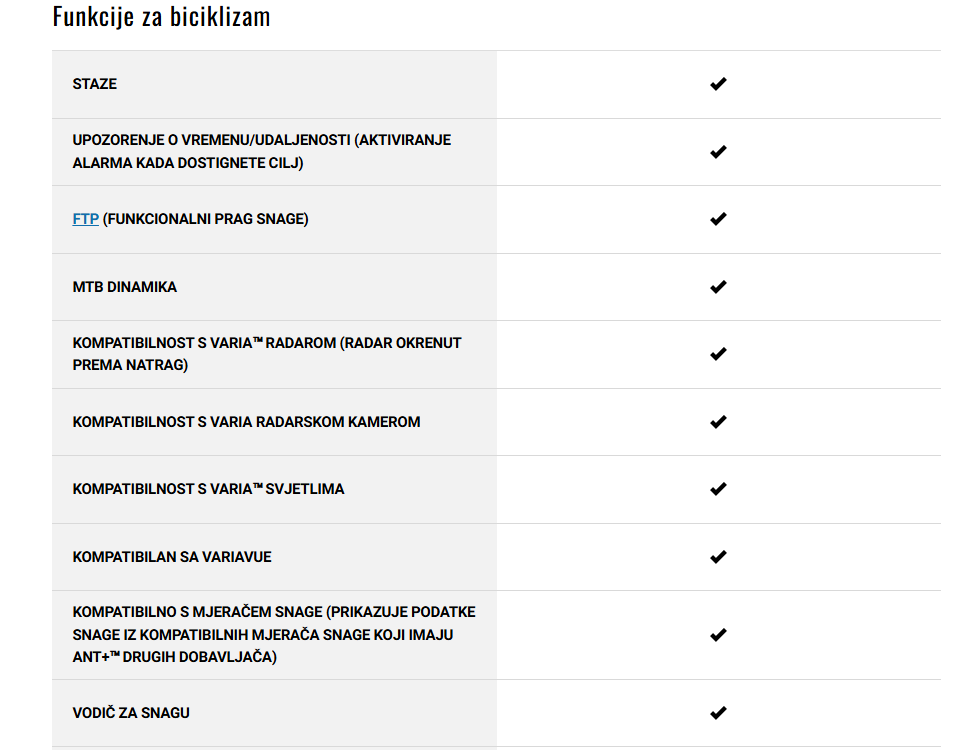Click Kompatibilnost s Varia svjetlima text
This screenshot has width=960, height=750.
pyautogui.click(x=208, y=489)
